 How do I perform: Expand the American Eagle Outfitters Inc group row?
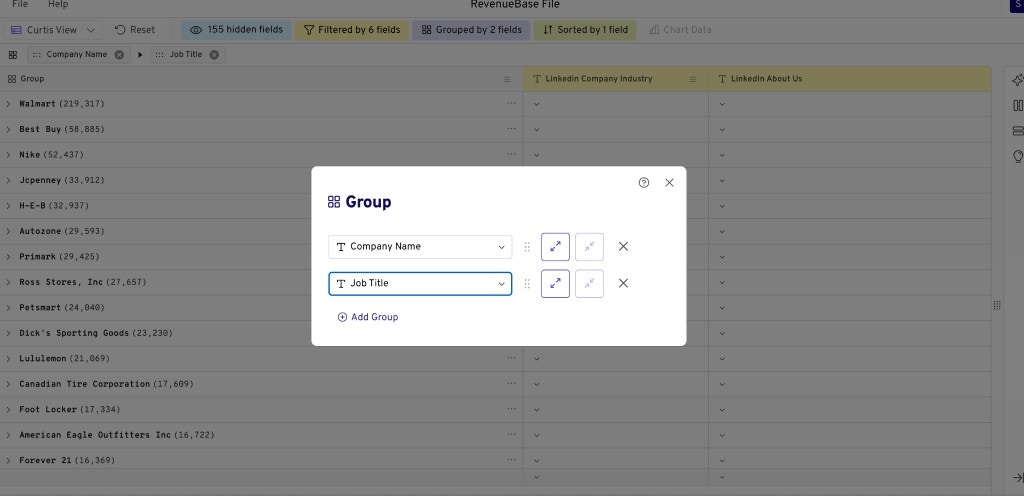[8, 435]
